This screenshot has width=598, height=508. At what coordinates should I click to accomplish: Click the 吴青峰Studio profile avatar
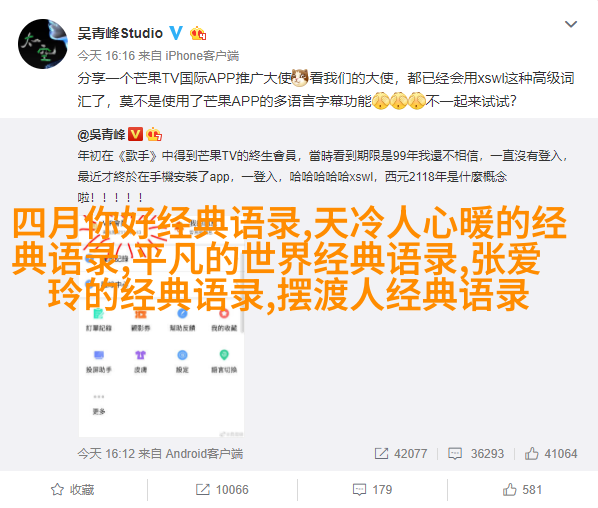pos(43,44)
